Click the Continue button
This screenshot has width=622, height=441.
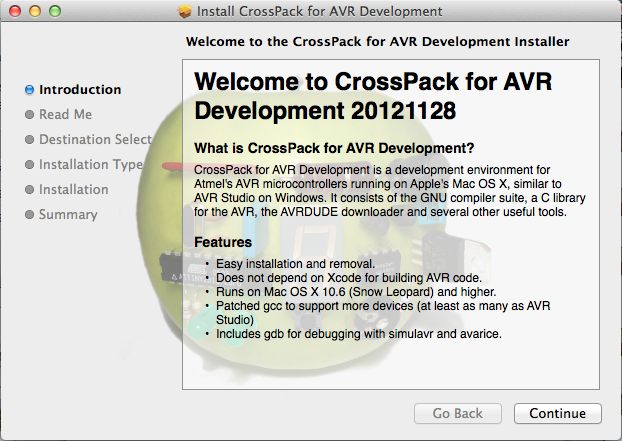click(x=558, y=413)
